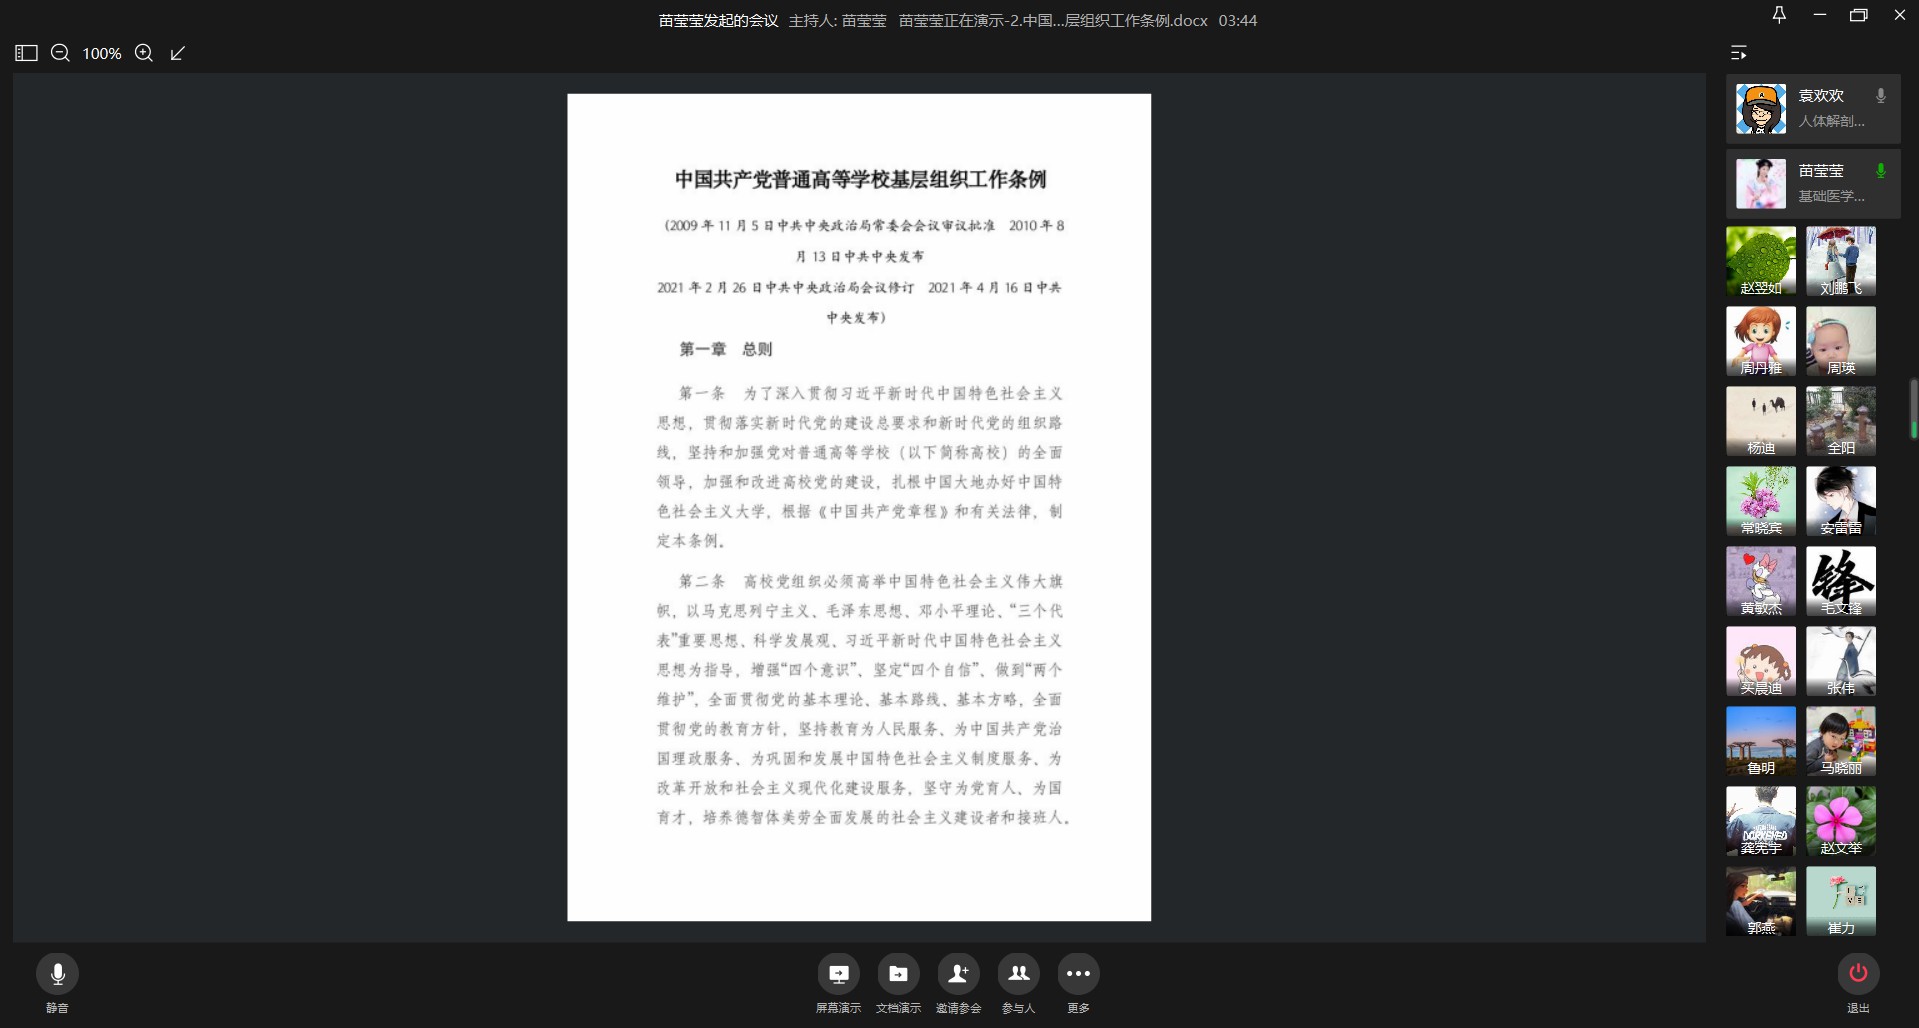This screenshot has width=1919, height=1028.
Task: Click the meeting title 苗莹莹发起的会议
Action: point(718,20)
